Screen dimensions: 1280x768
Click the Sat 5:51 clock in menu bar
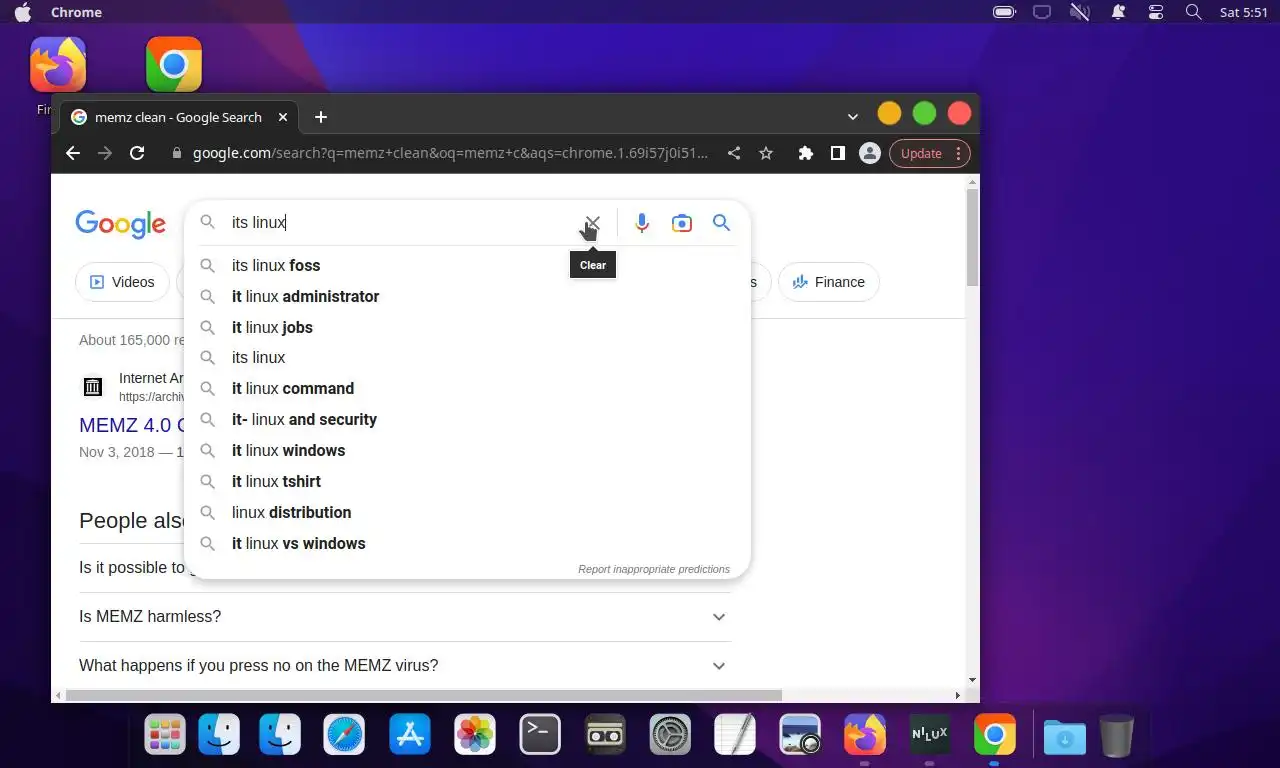pyautogui.click(x=1244, y=12)
